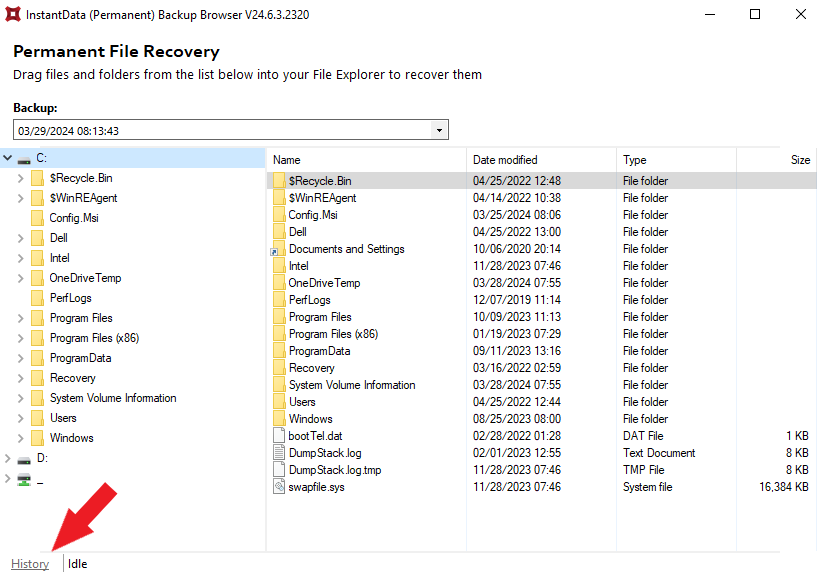Expand the OneDriveTemp tree node
The height and width of the screenshot is (573, 822).
[x=20, y=278]
